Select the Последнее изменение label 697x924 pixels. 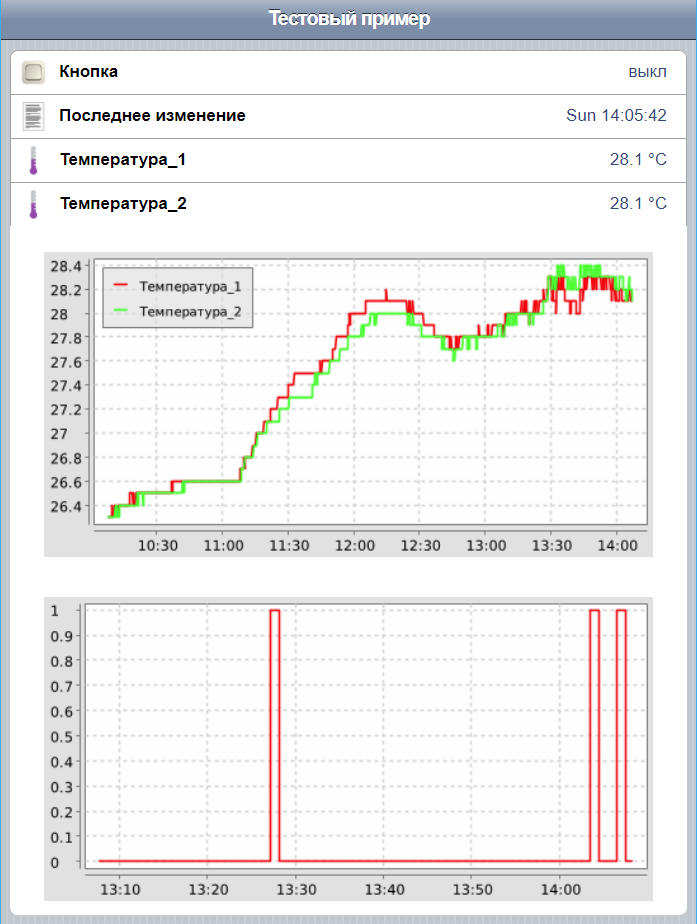click(152, 116)
